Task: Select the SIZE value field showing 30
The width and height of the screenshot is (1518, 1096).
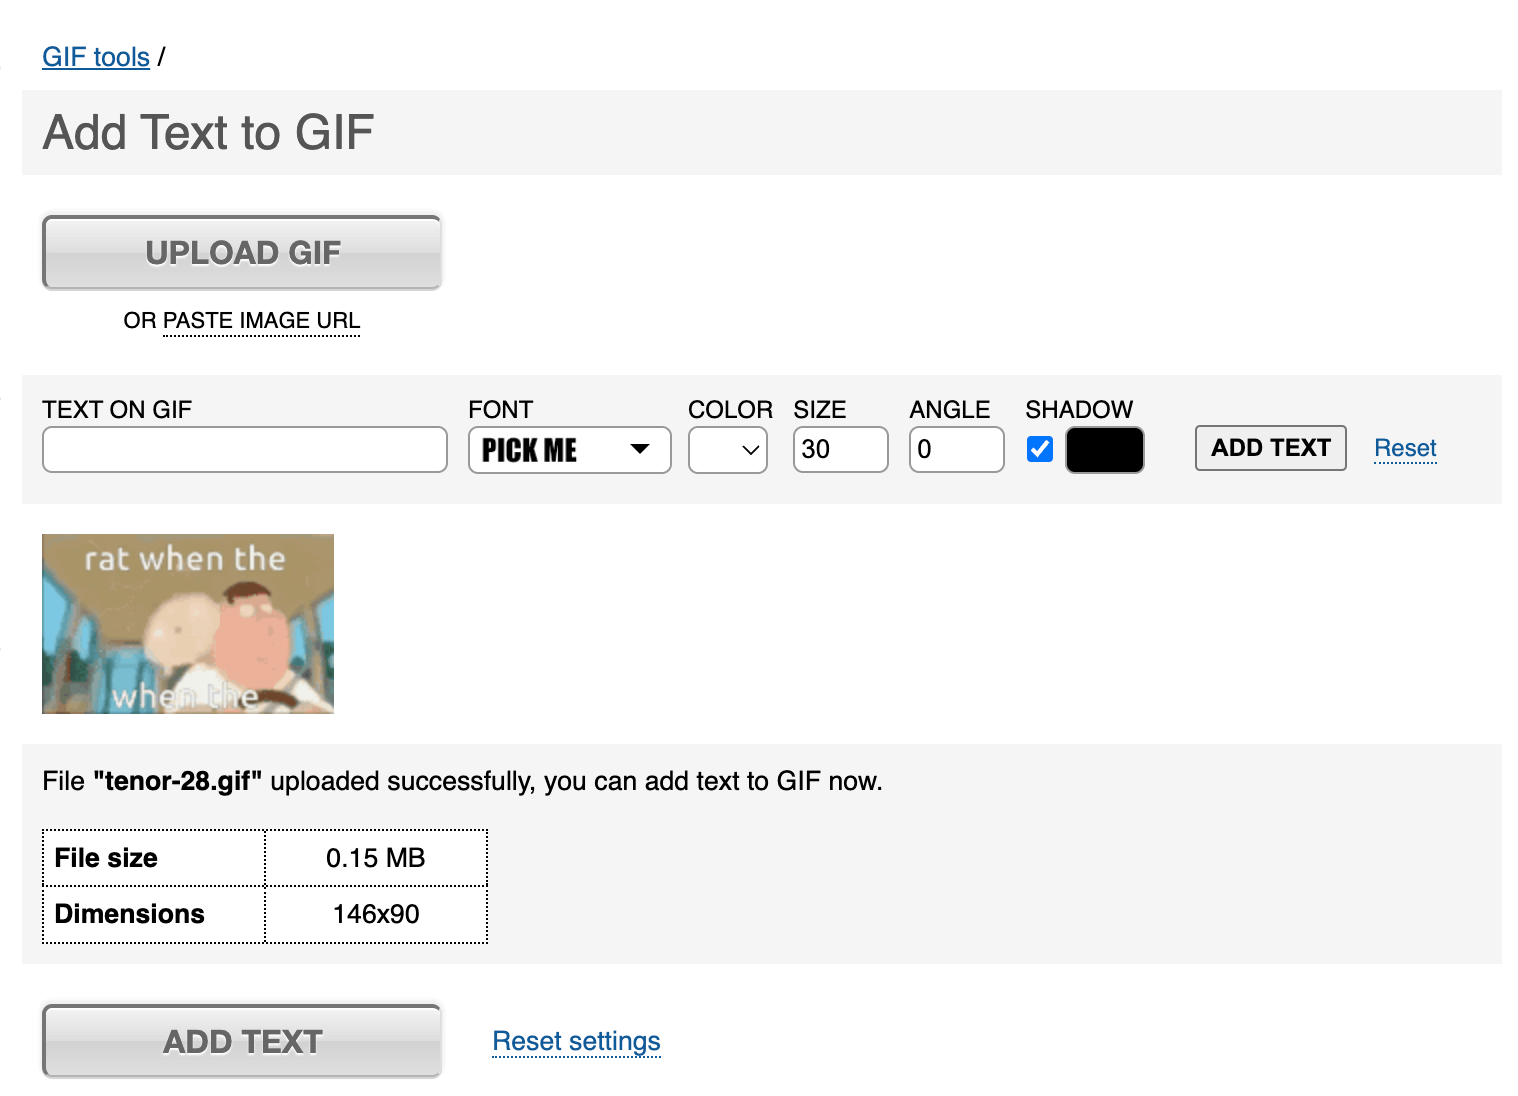Action: 840,449
